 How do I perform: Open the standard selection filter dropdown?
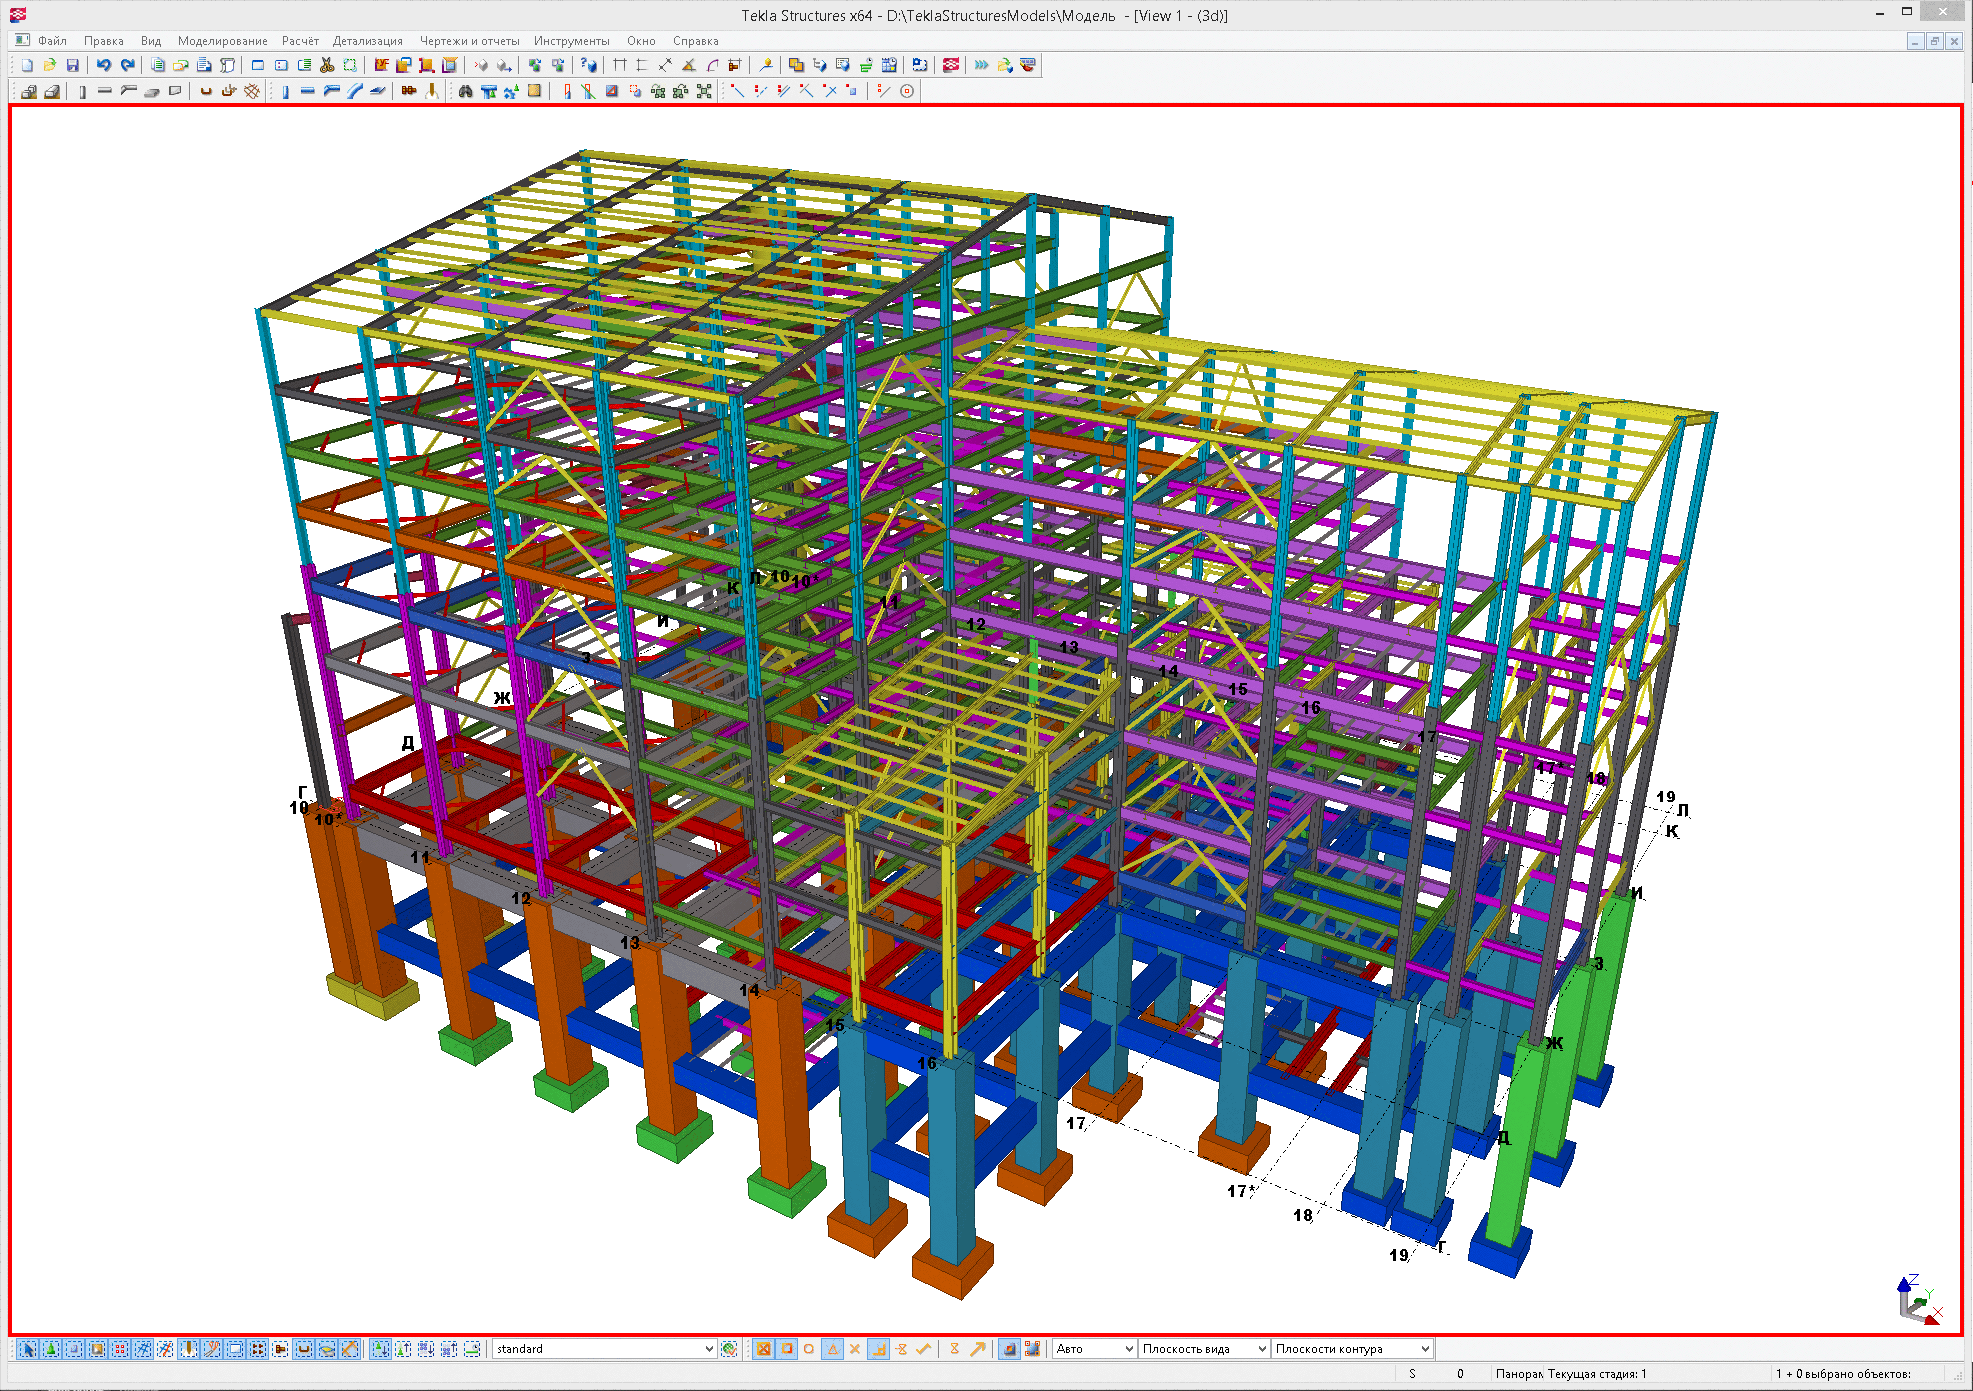[x=709, y=1349]
